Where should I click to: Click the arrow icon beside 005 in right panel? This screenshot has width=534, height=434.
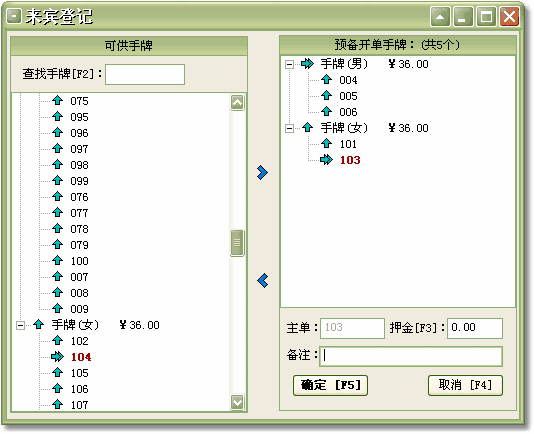[327, 96]
